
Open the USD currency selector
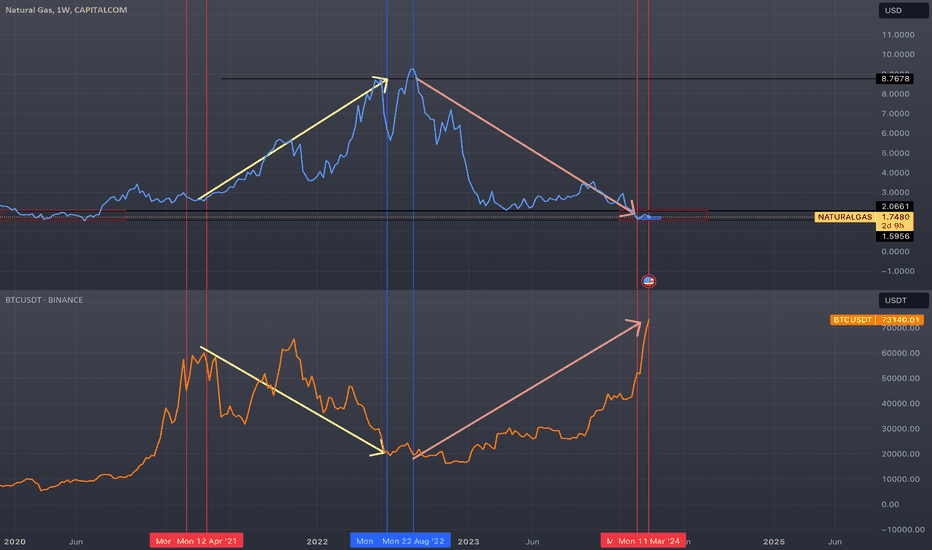903,10
